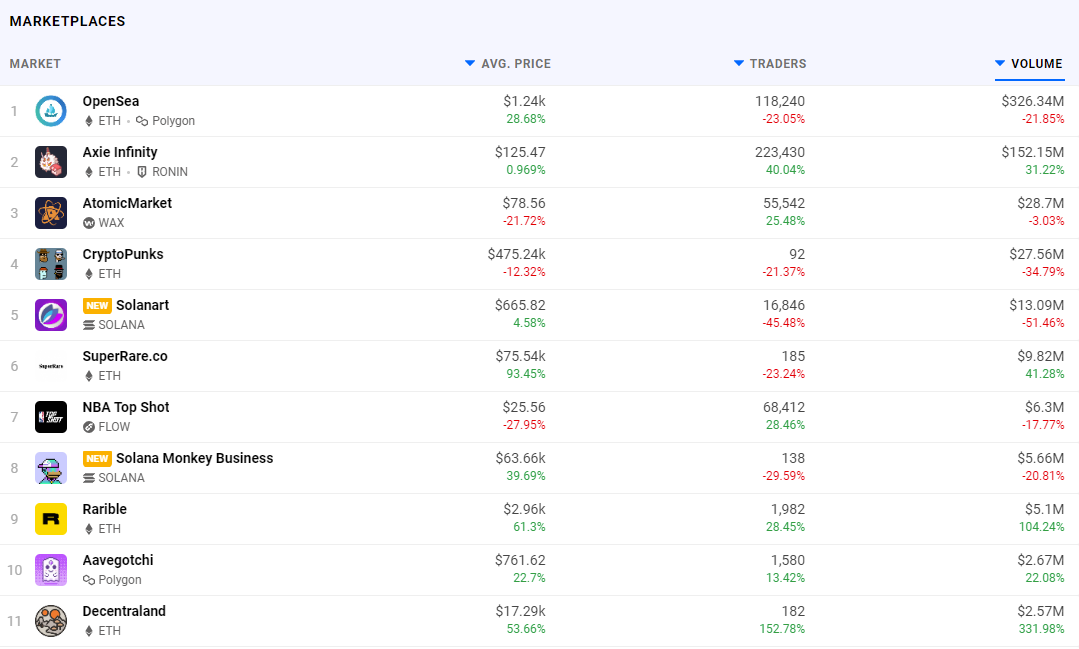This screenshot has height=649, width=1079.
Task: Click the yellow Rarible logo
Action: pyautogui.click(x=51, y=519)
